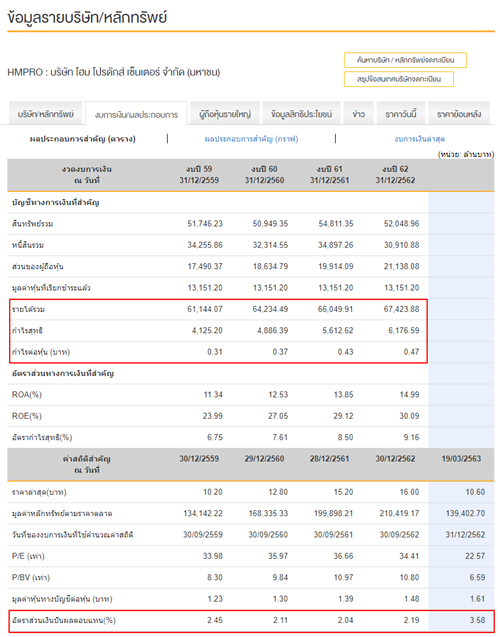Click the หน่วย: ล้านบาท unit note
Image resolution: width=500 pixels, height=637 pixels.
click(x=466, y=154)
